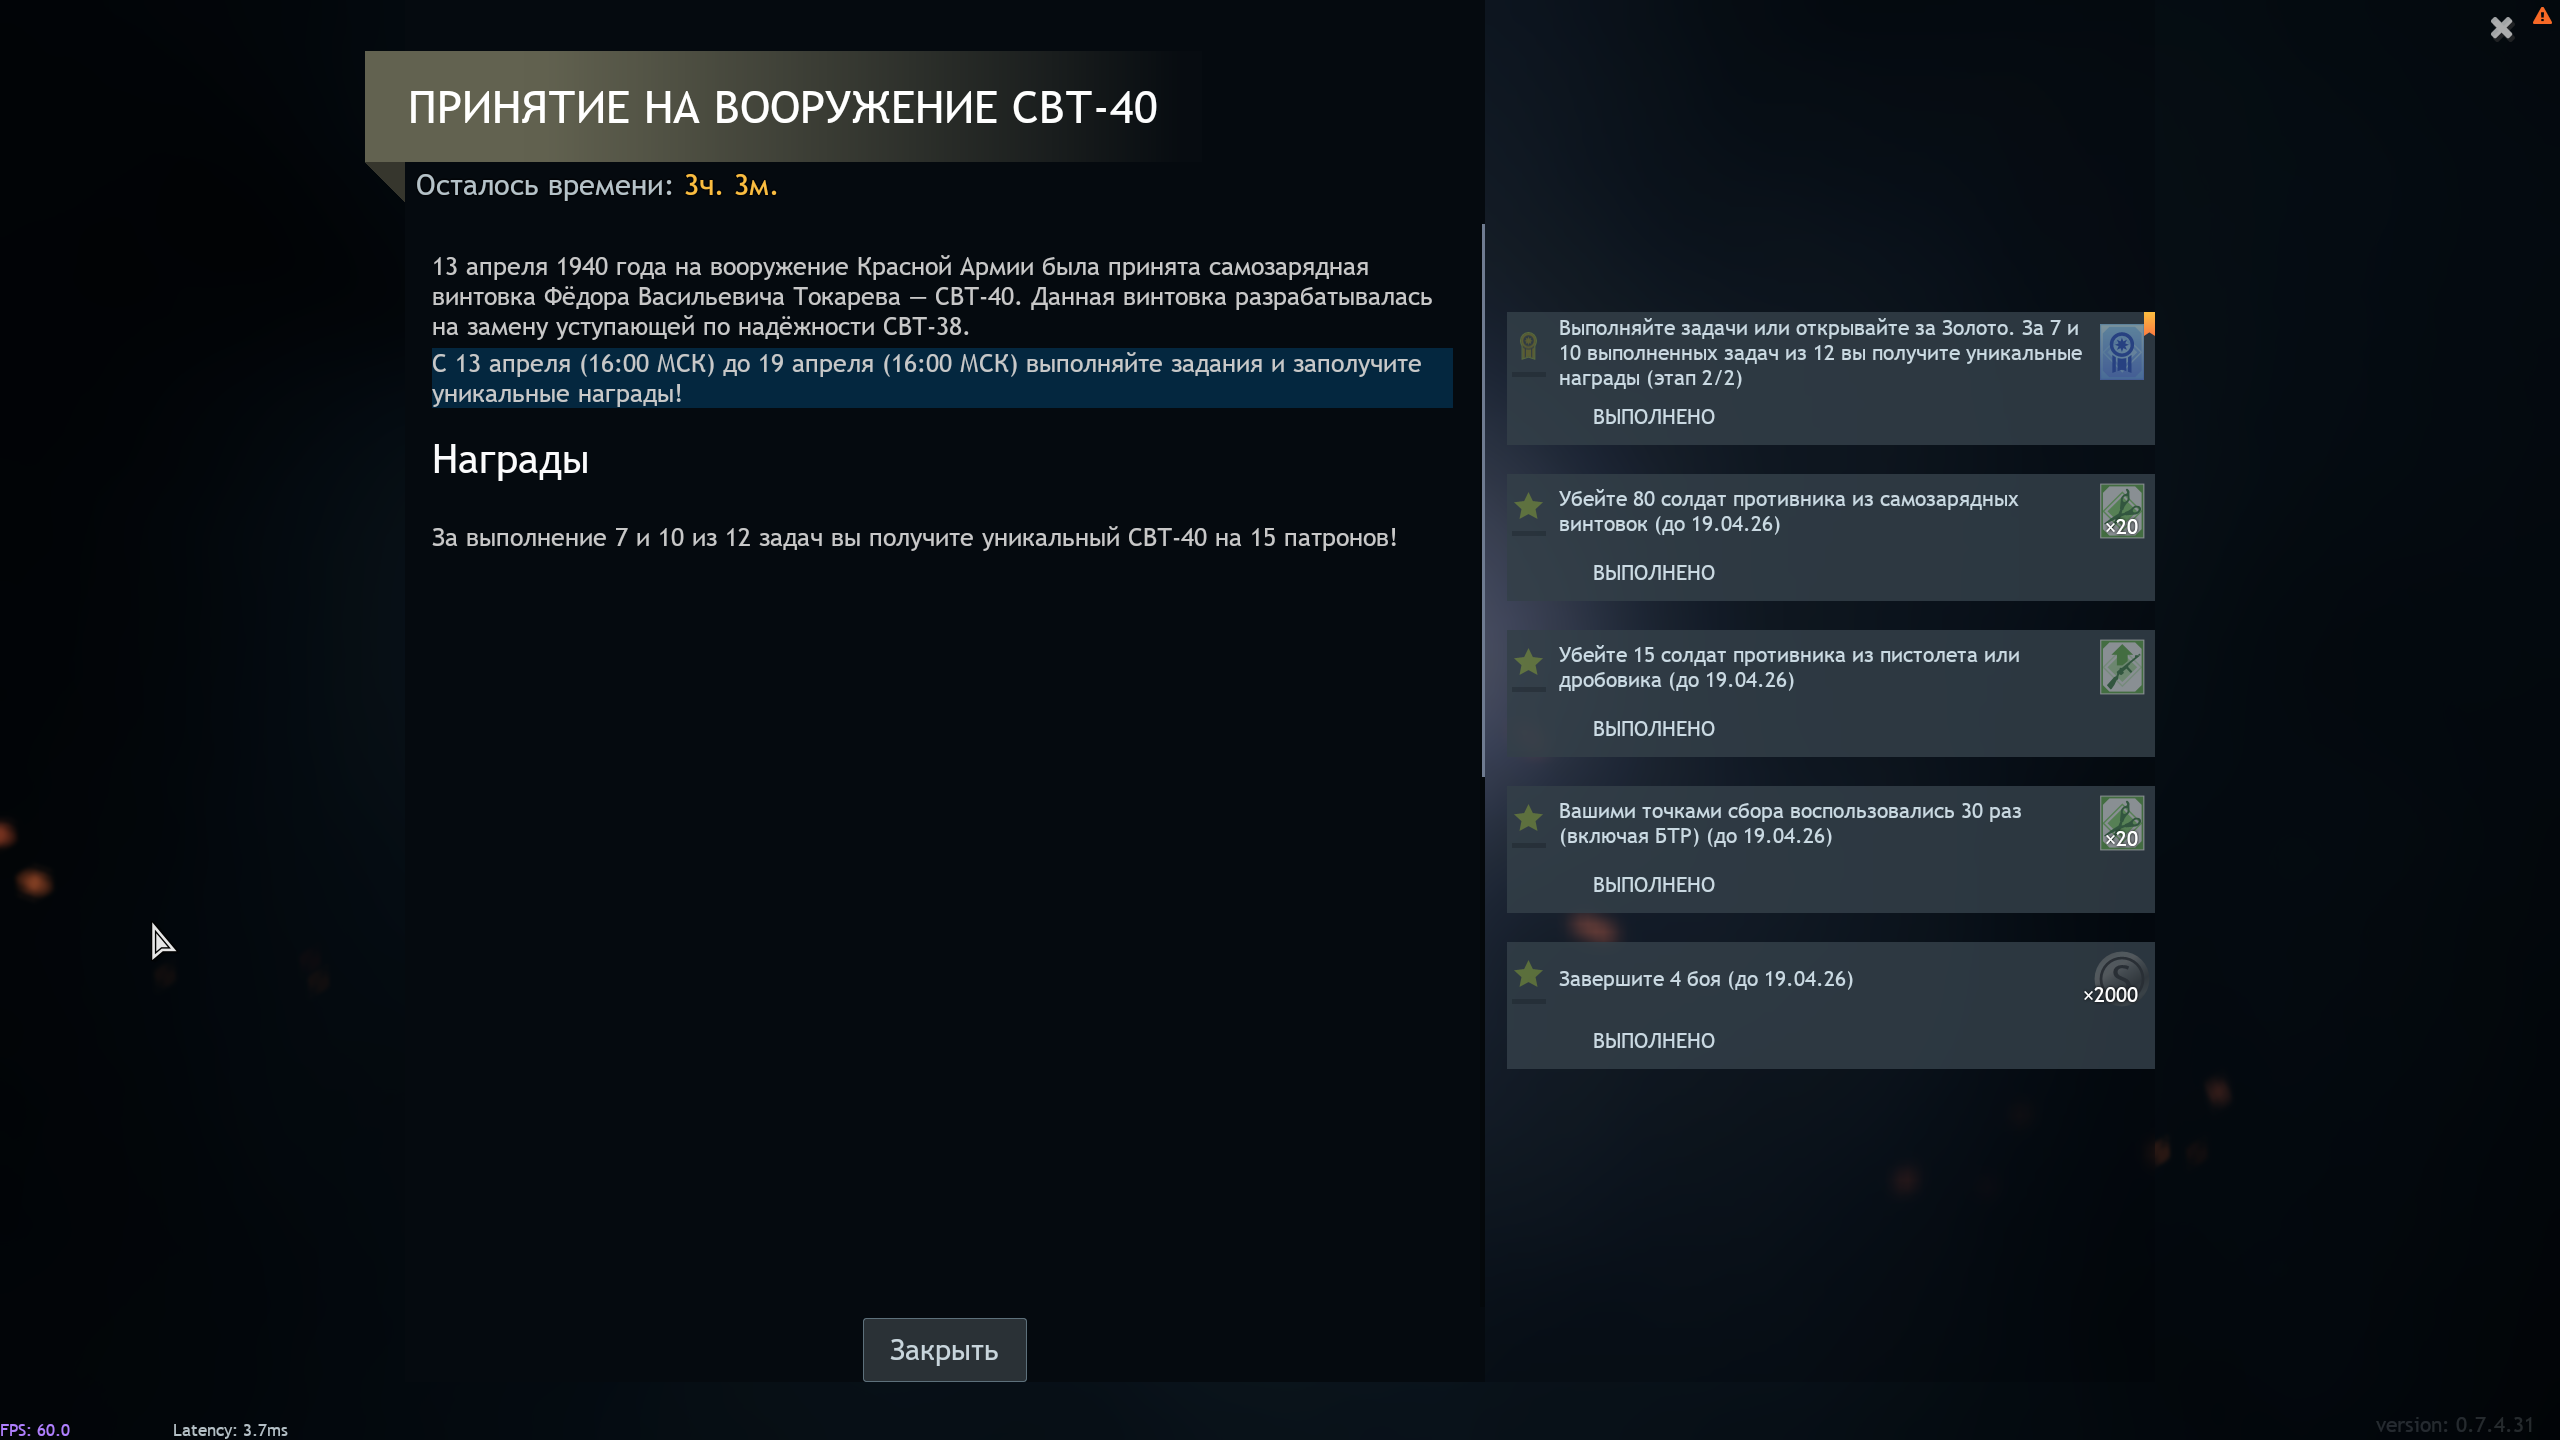Select the Убейте 15 солдат task card
The height and width of the screenshot is (1440, 2560).
(x=1830, y=693)
